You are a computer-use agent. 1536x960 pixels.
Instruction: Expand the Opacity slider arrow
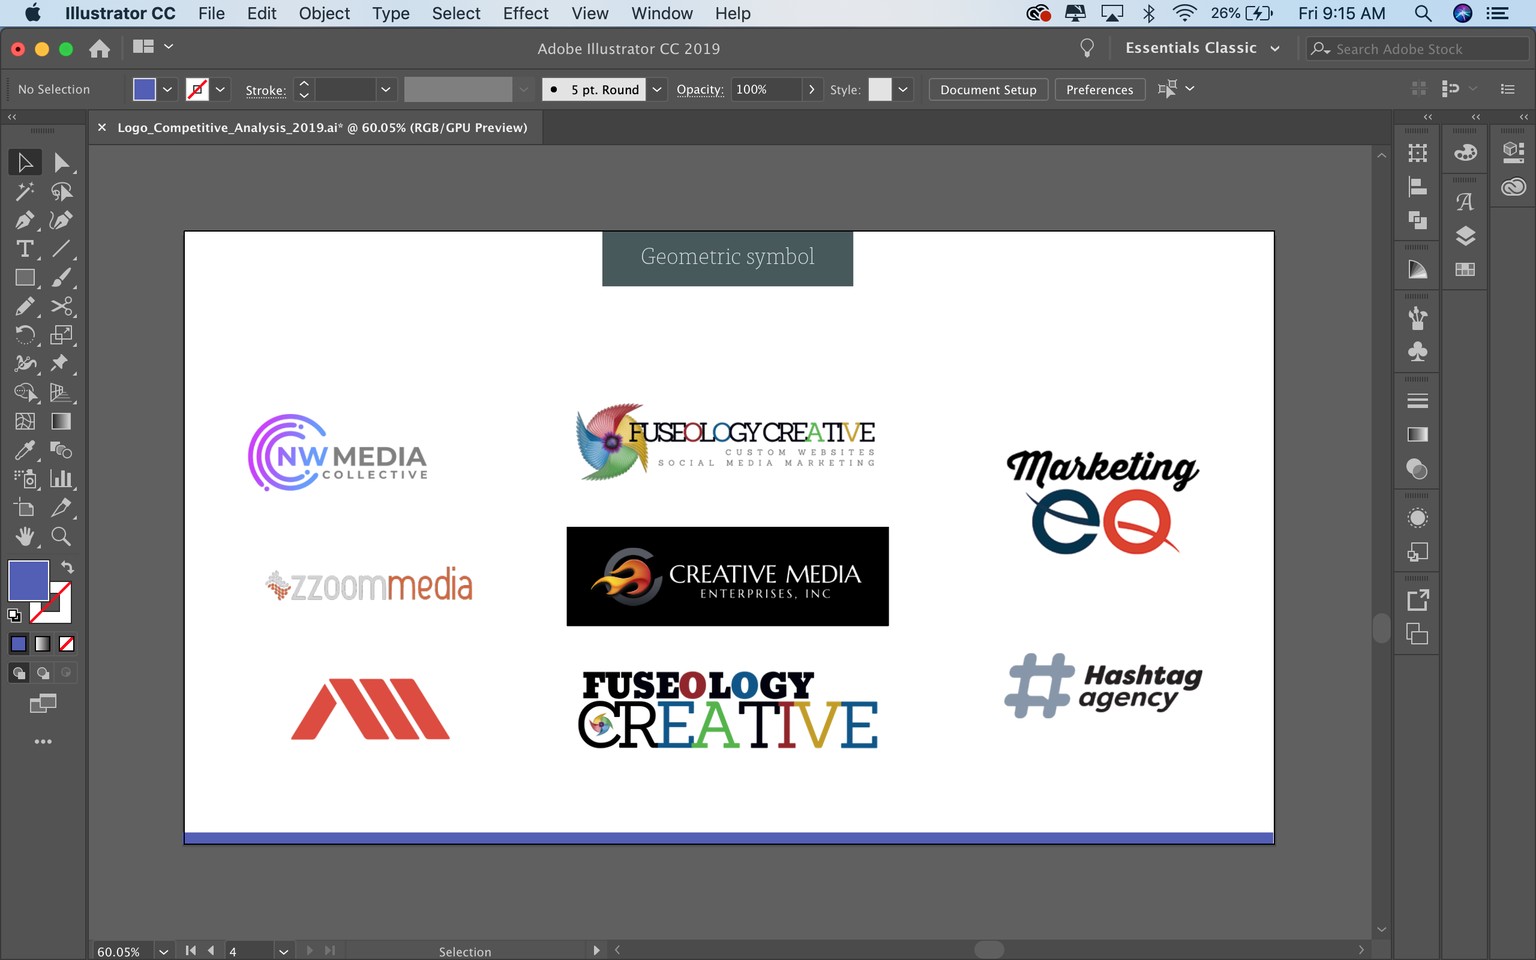tap(811, 89)
